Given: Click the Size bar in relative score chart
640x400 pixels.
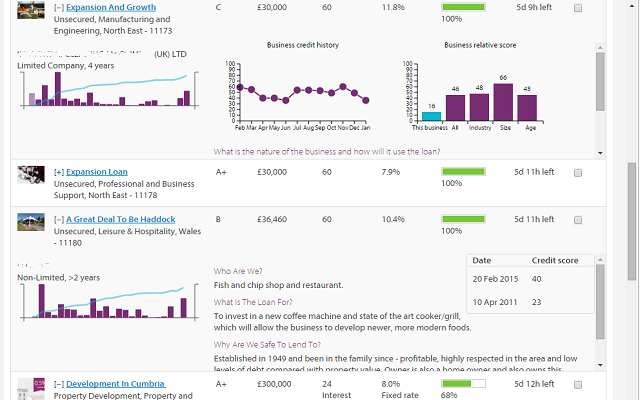Looking at the screenshot, I should [503, 102].
